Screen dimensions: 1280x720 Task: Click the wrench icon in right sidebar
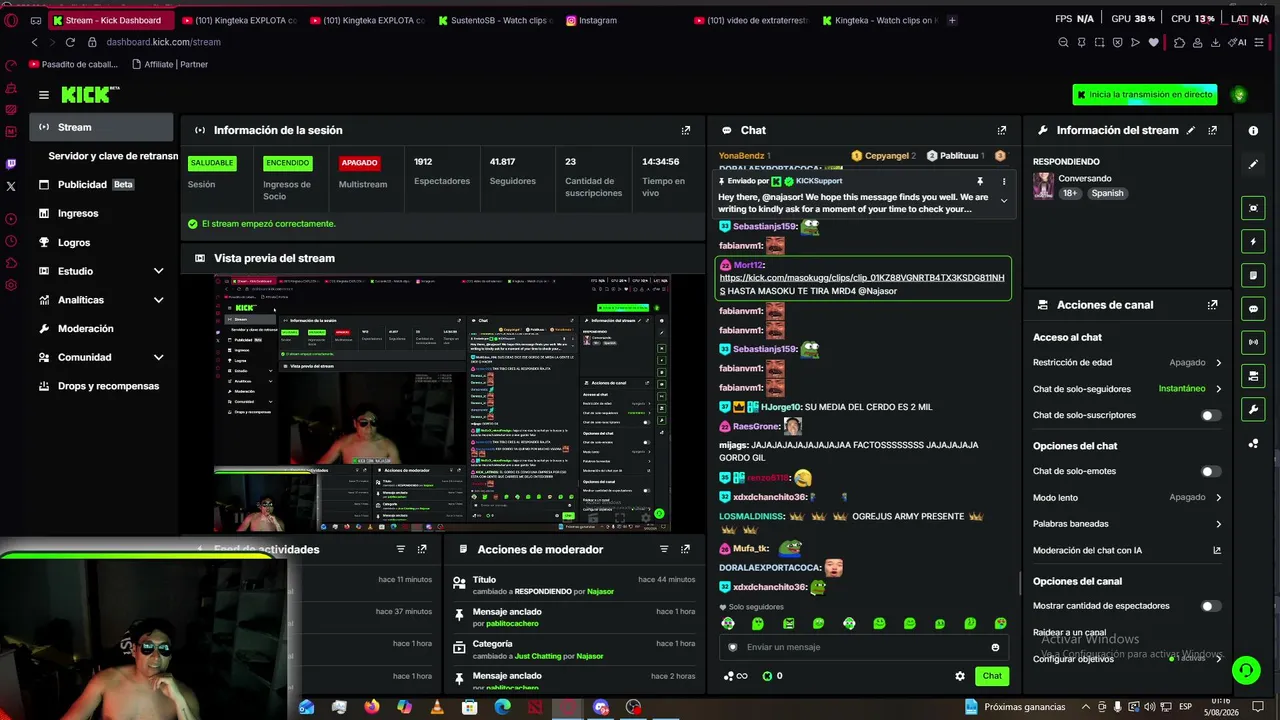1253,409
